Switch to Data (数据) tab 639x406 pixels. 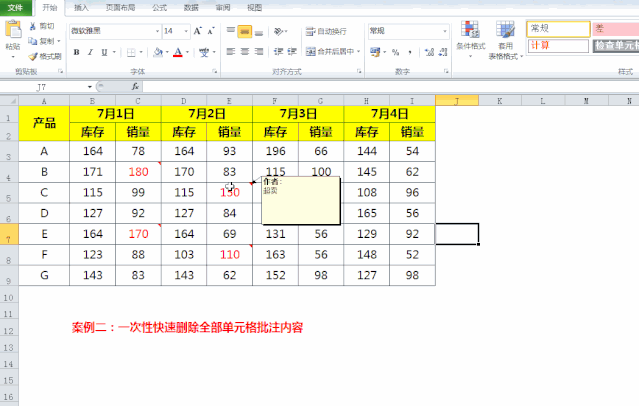point(191,7)
